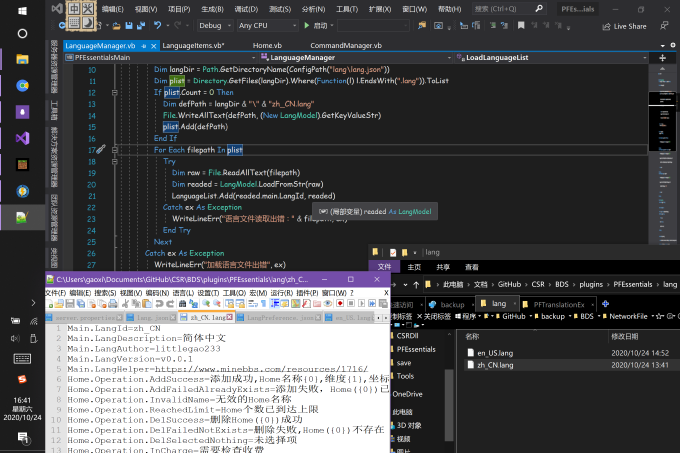Open PFEssentialsMain project scope dropdown
The height and width of the screenshot is (453, 680).
tap(160, 58)
